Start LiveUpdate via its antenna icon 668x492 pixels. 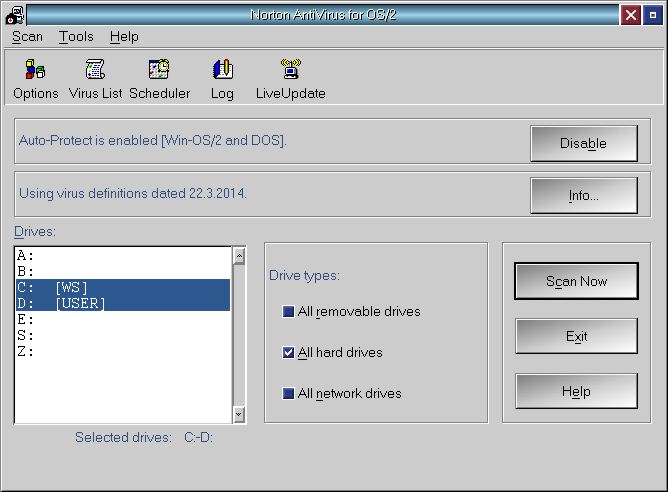pos(291,69)
